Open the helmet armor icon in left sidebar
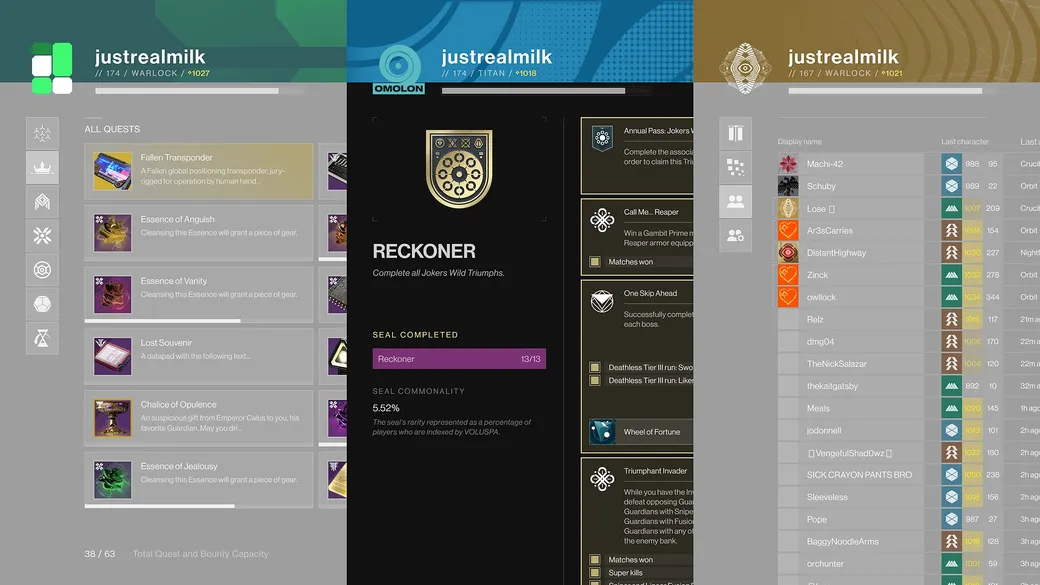The height and width of the screenshot is (585, 1040). (x=42, y=202)
